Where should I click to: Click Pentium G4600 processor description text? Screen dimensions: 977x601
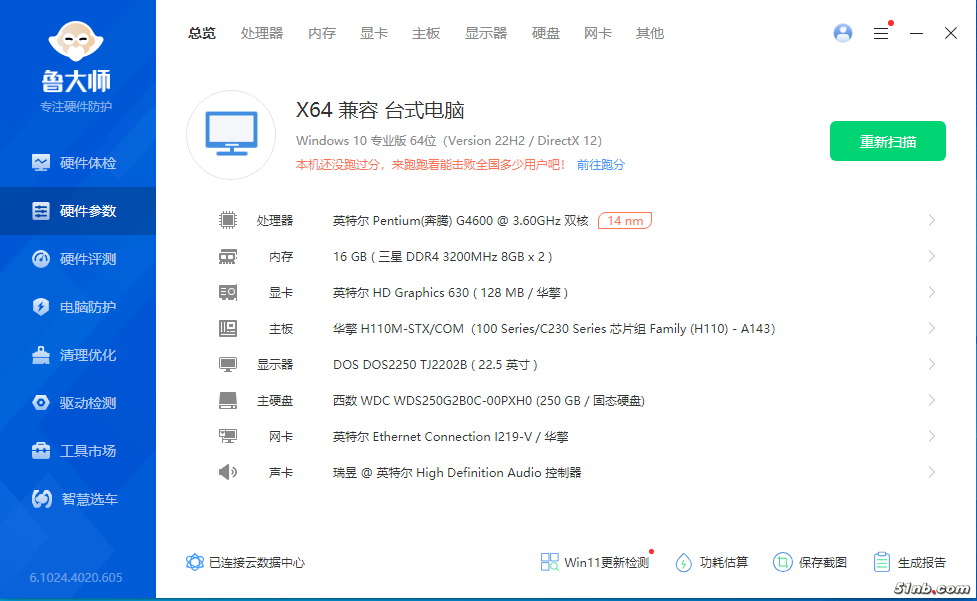tap(460, 220)
